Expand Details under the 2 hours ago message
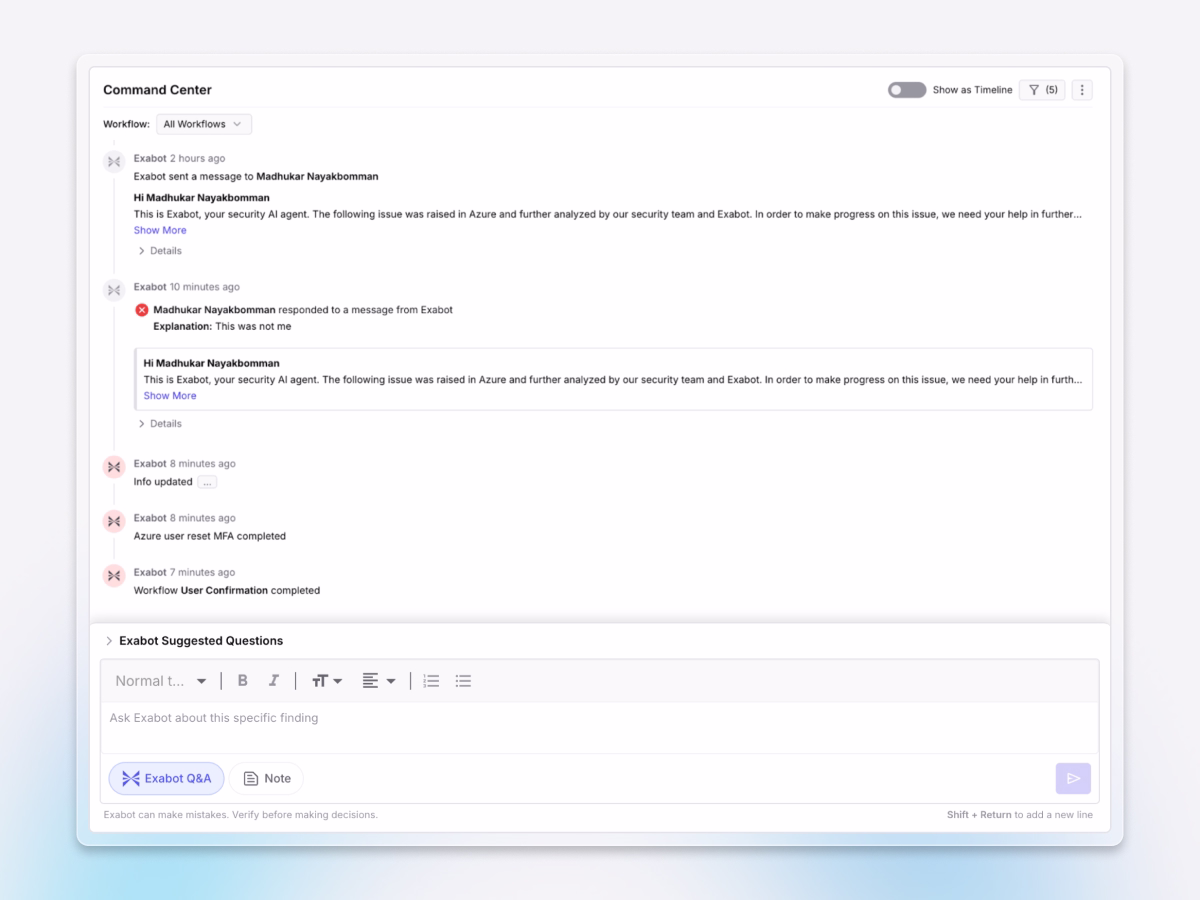 point(160,251)
